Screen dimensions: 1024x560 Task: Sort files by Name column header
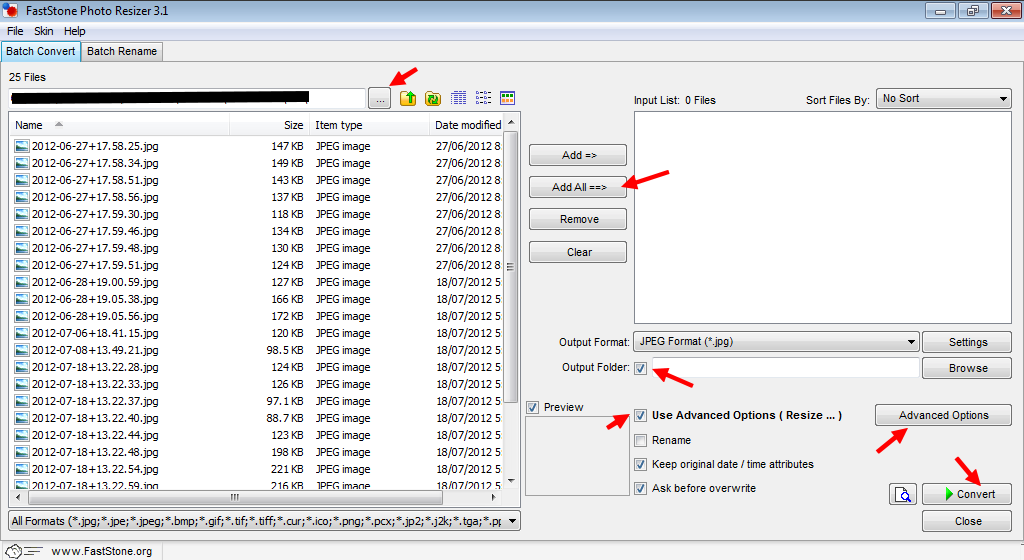coord(119,125)
